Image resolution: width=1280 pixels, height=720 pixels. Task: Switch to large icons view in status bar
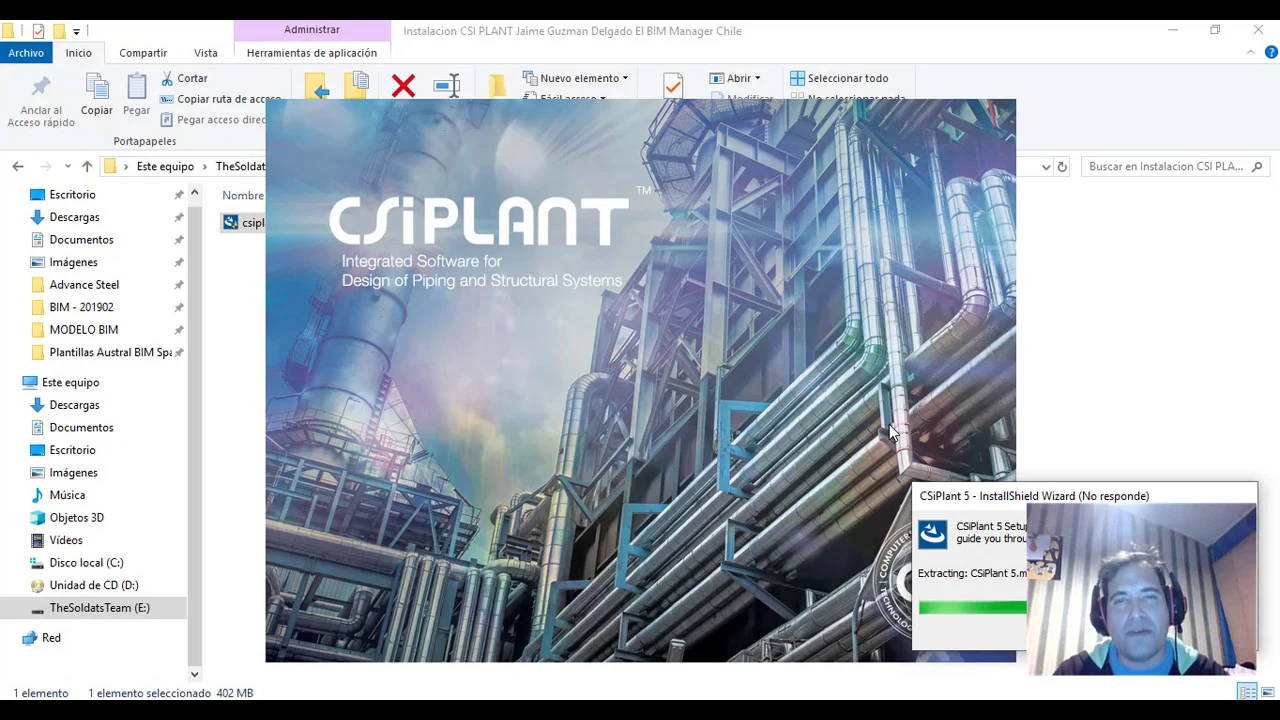(1268, 692)
